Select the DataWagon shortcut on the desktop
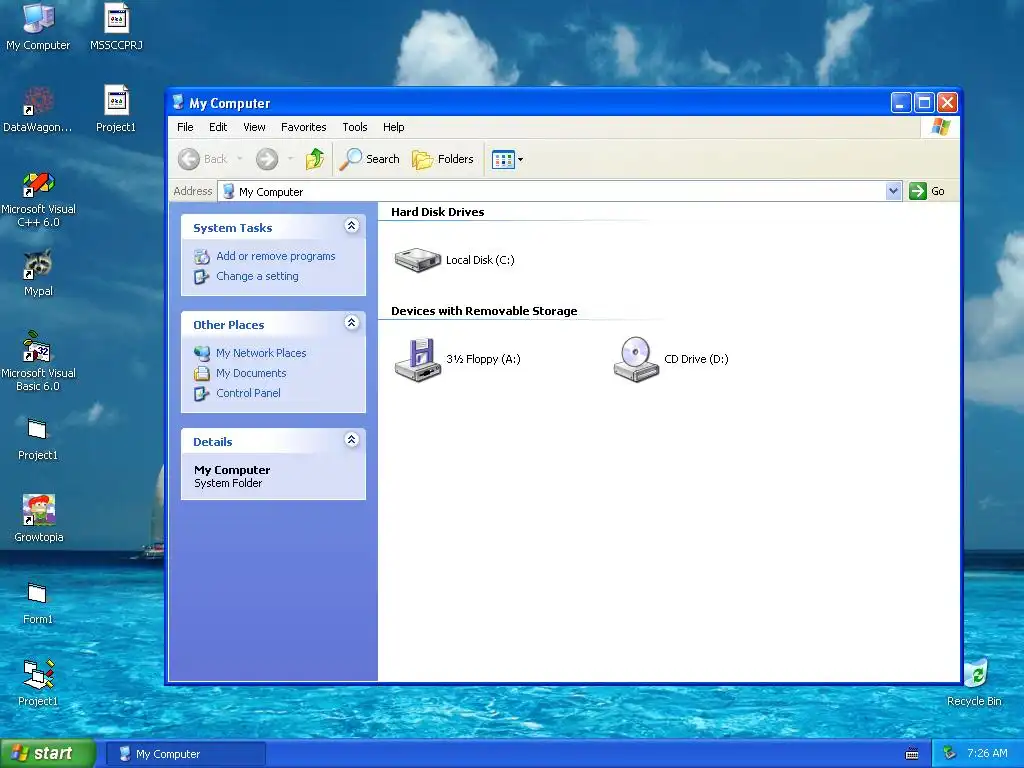This screenshot has width=1024, height=768. [x=38, y=110]
